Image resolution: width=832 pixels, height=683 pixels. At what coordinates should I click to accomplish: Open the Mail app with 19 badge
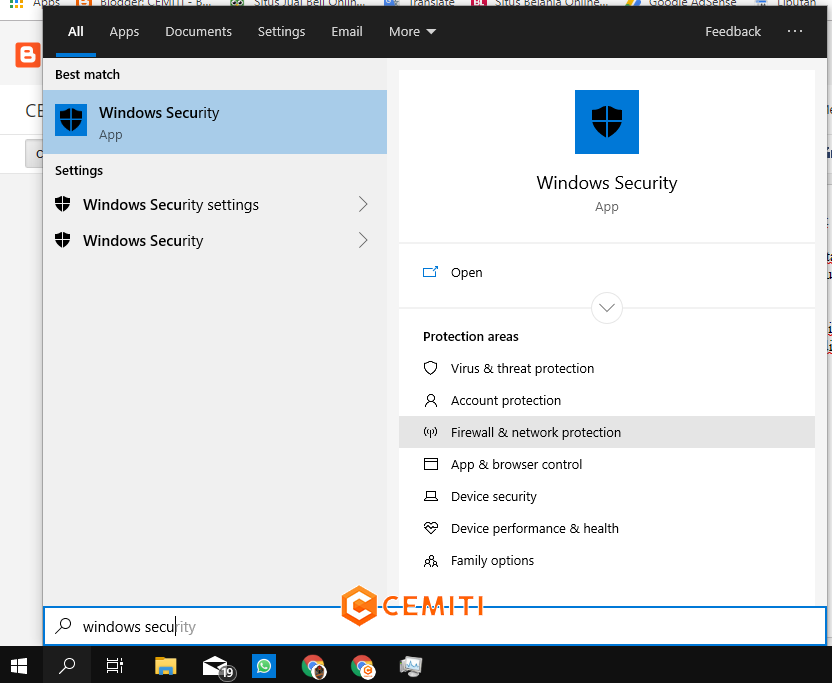(x=218, y=666)
